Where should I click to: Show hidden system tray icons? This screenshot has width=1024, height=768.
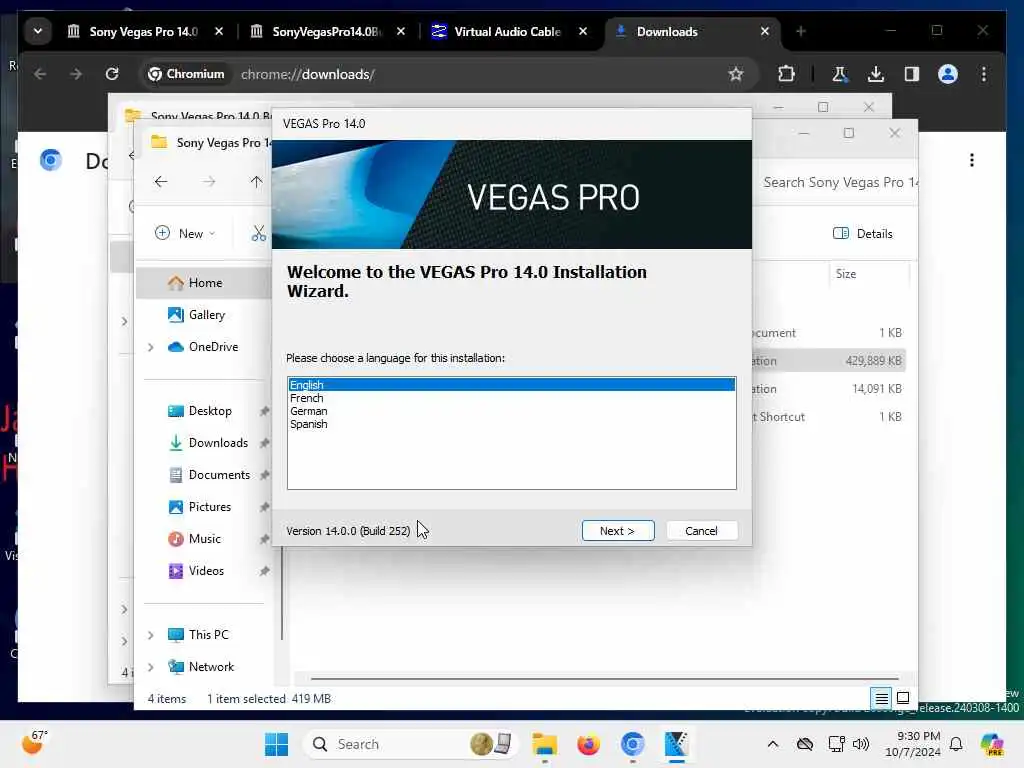(x=773, y=744)
